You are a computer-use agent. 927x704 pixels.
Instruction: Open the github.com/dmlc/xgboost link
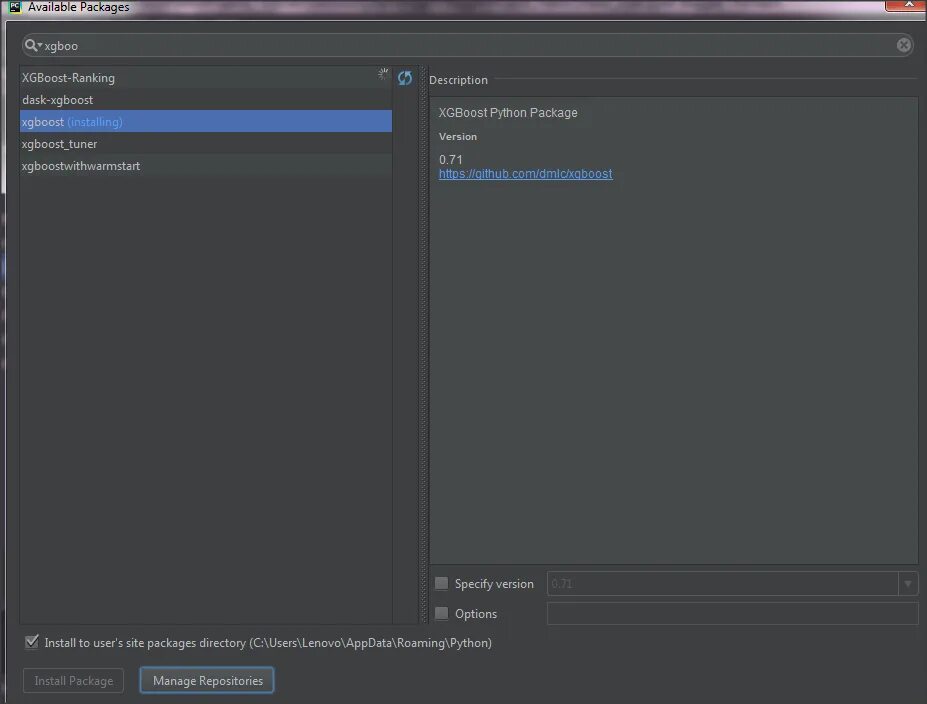tap(525, 174)
